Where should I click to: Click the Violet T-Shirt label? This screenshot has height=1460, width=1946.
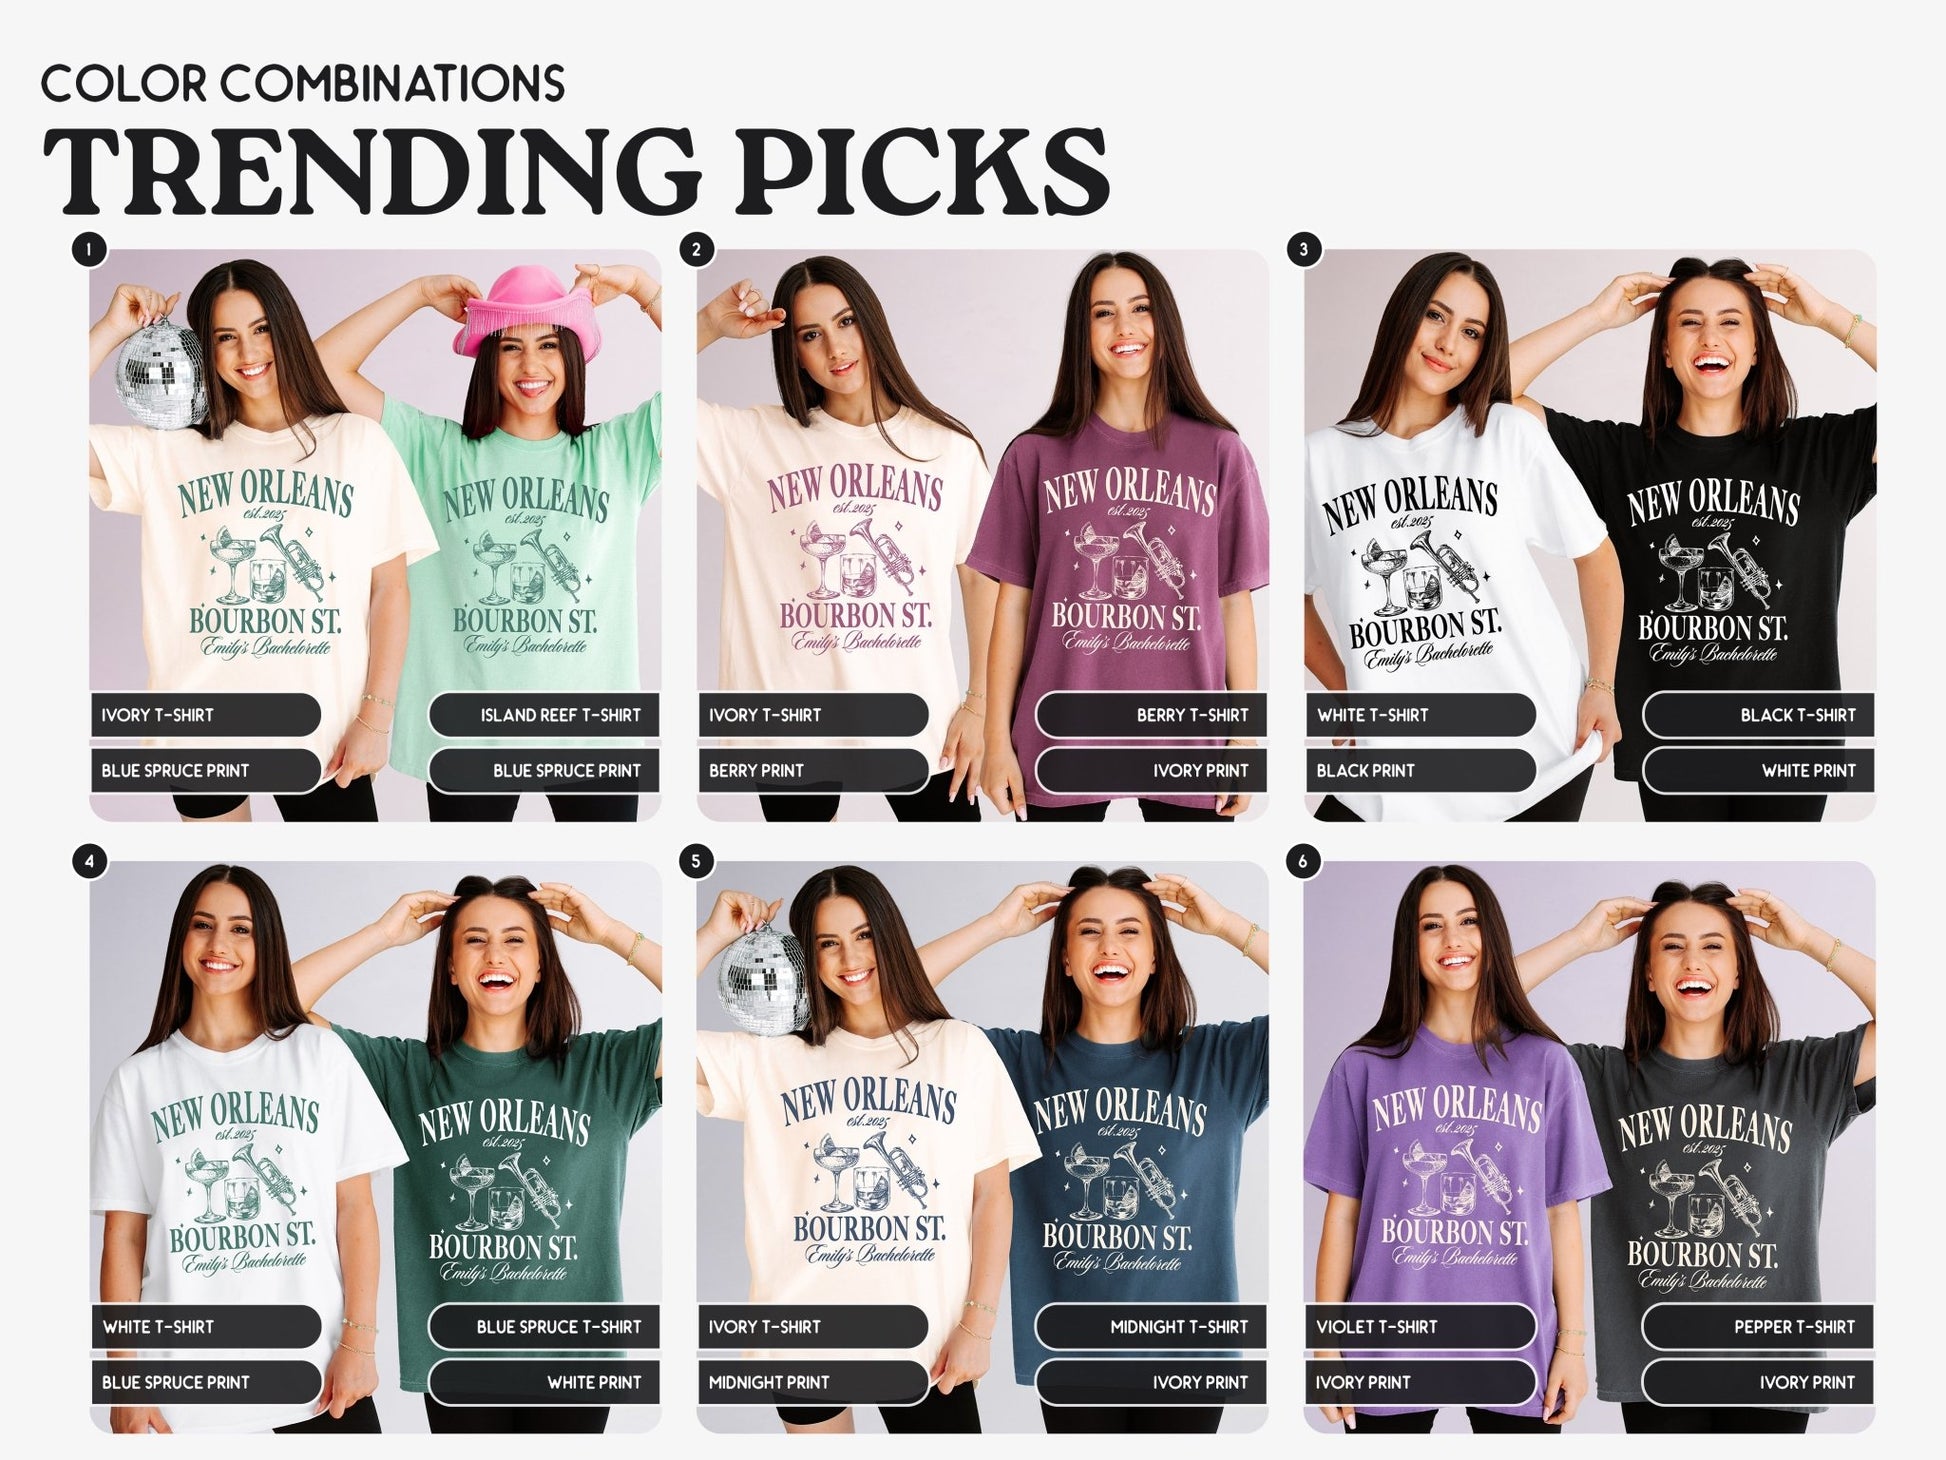click(x=1420, y=1327)
